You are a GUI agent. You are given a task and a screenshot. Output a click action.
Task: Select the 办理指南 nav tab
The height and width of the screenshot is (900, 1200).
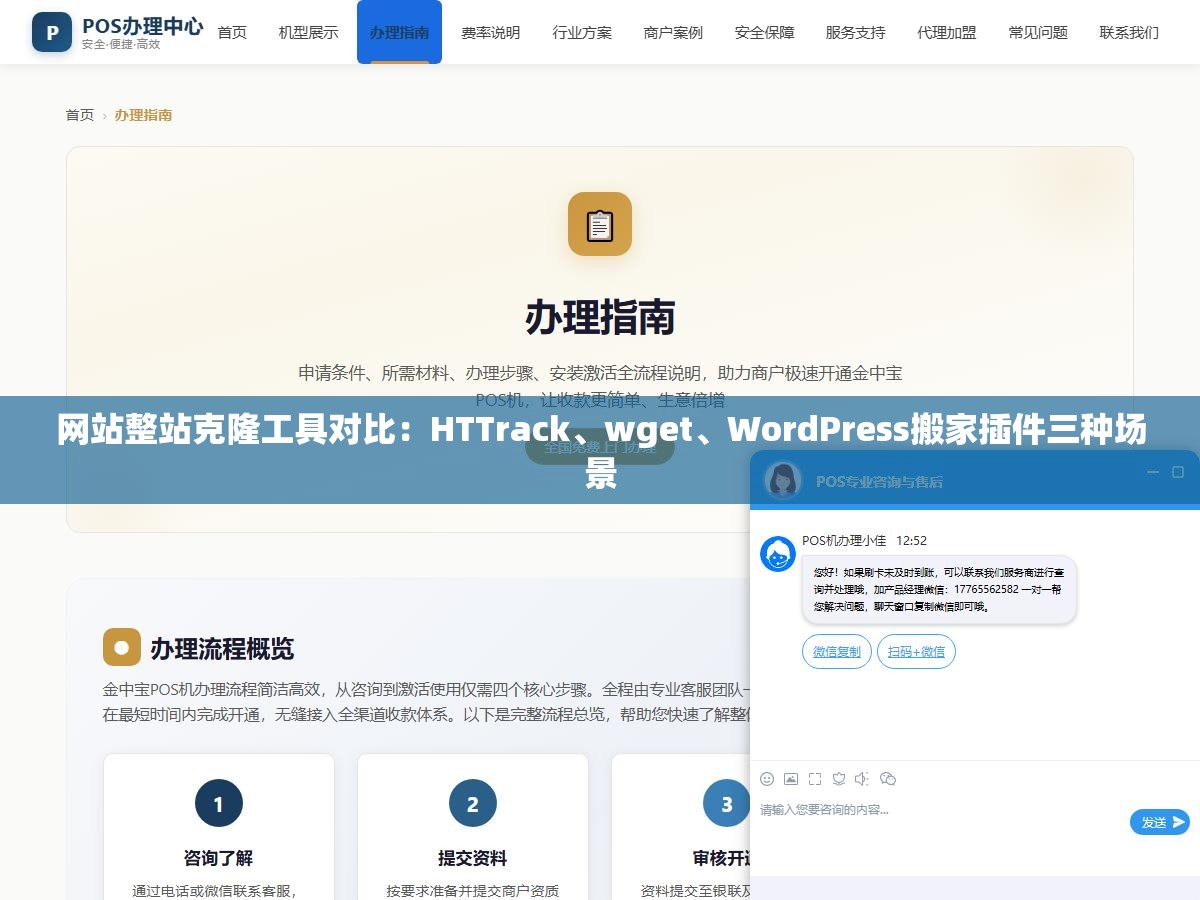(x=399, y=32)
